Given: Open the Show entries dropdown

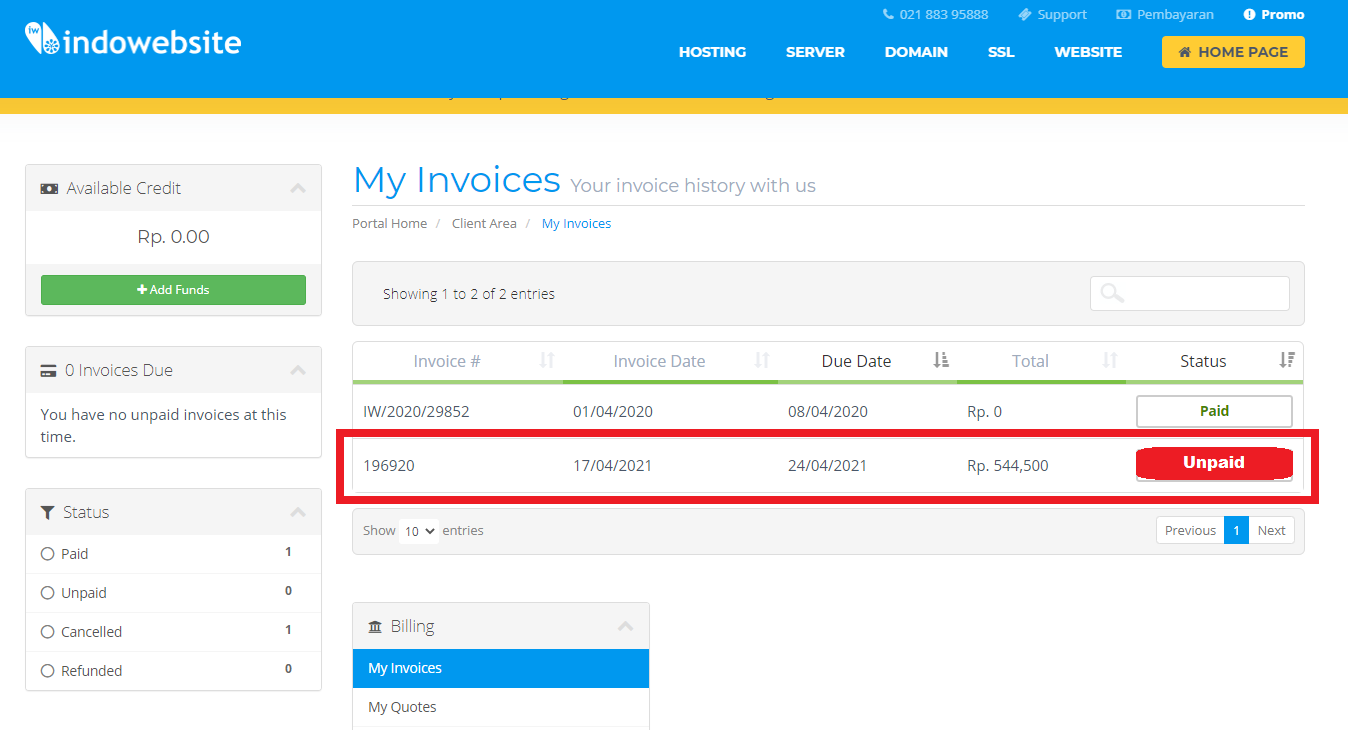Looking at the screenshot, I should [417, 530].
